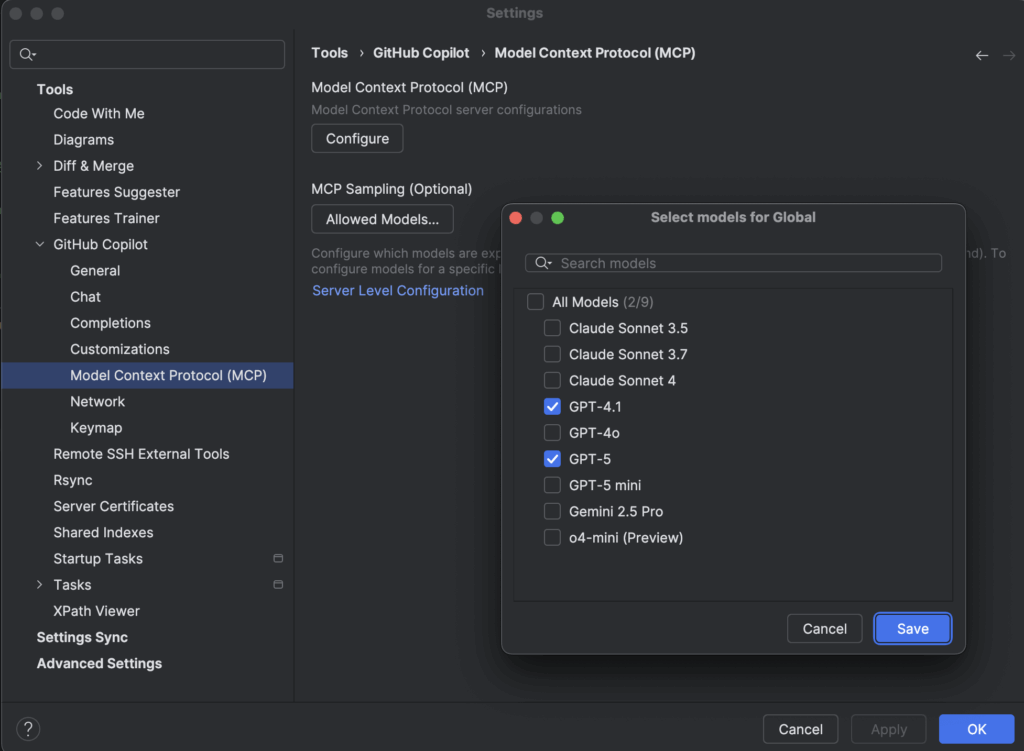This screenshot has width=1024, height=751.
Task: Enable the Claude Sonnet 4 checkbox
Action: pyautogui.click(x=552, y=380)
